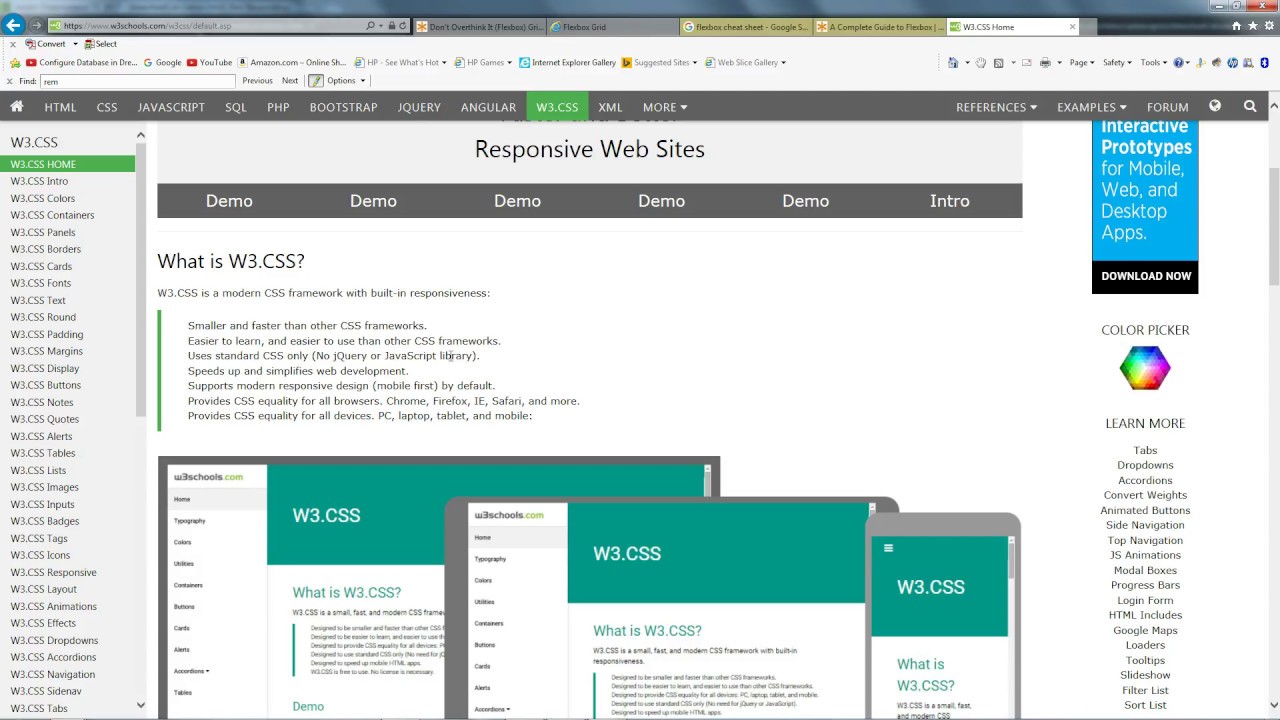
Task: Click the Select toolbar button
Action: [101, 44]
